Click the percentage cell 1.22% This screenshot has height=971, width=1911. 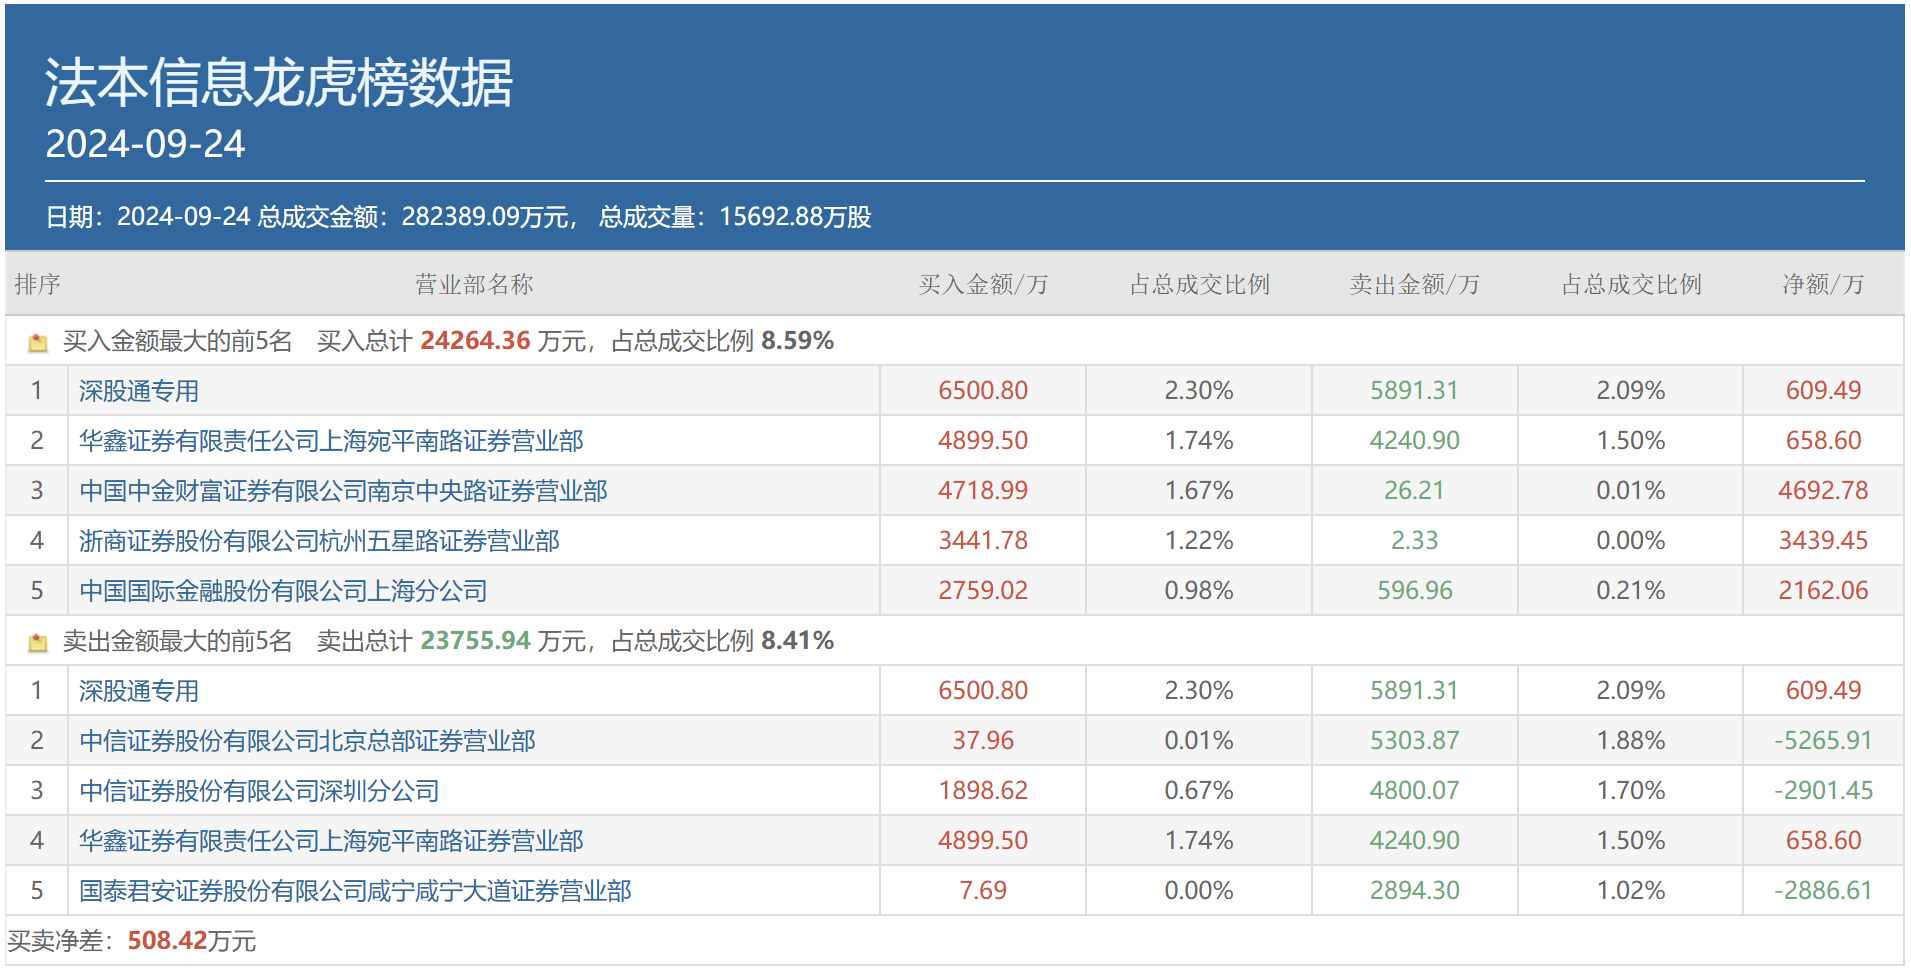pos(1199,541)
